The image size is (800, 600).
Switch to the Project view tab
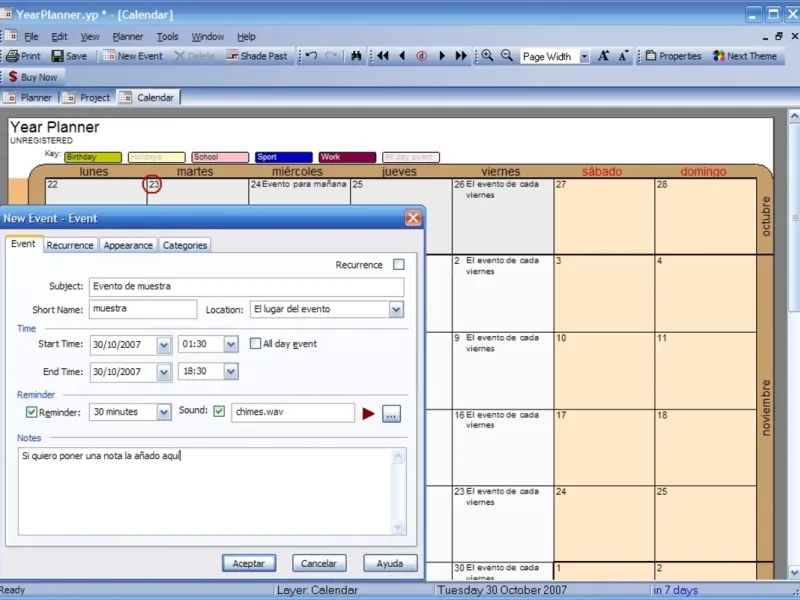coord(88,97)
